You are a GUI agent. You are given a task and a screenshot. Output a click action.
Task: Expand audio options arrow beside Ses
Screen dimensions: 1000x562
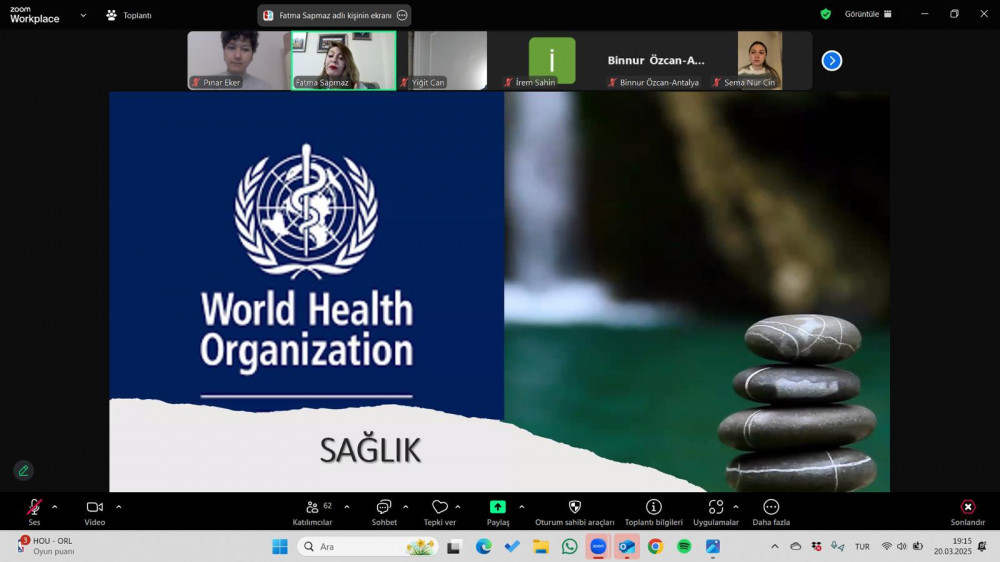(x=55, y=507)
